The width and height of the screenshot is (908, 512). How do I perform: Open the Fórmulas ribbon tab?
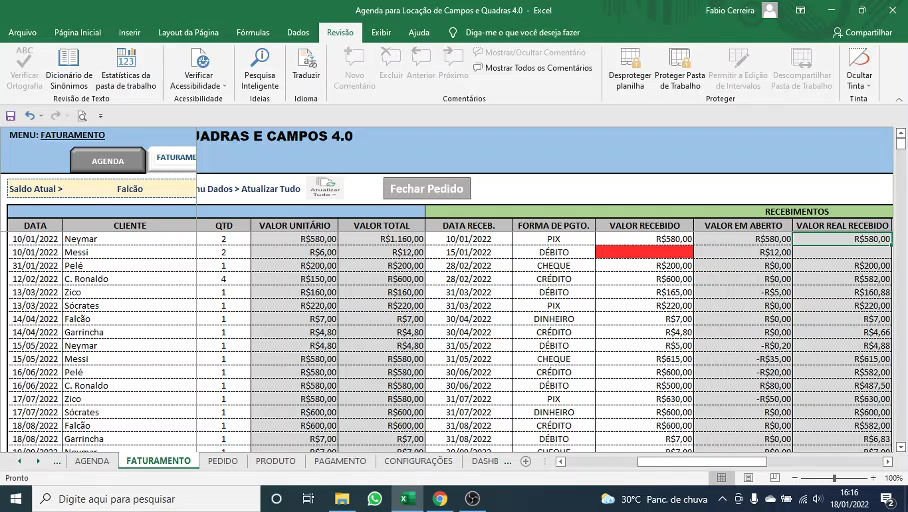(252, 32)
